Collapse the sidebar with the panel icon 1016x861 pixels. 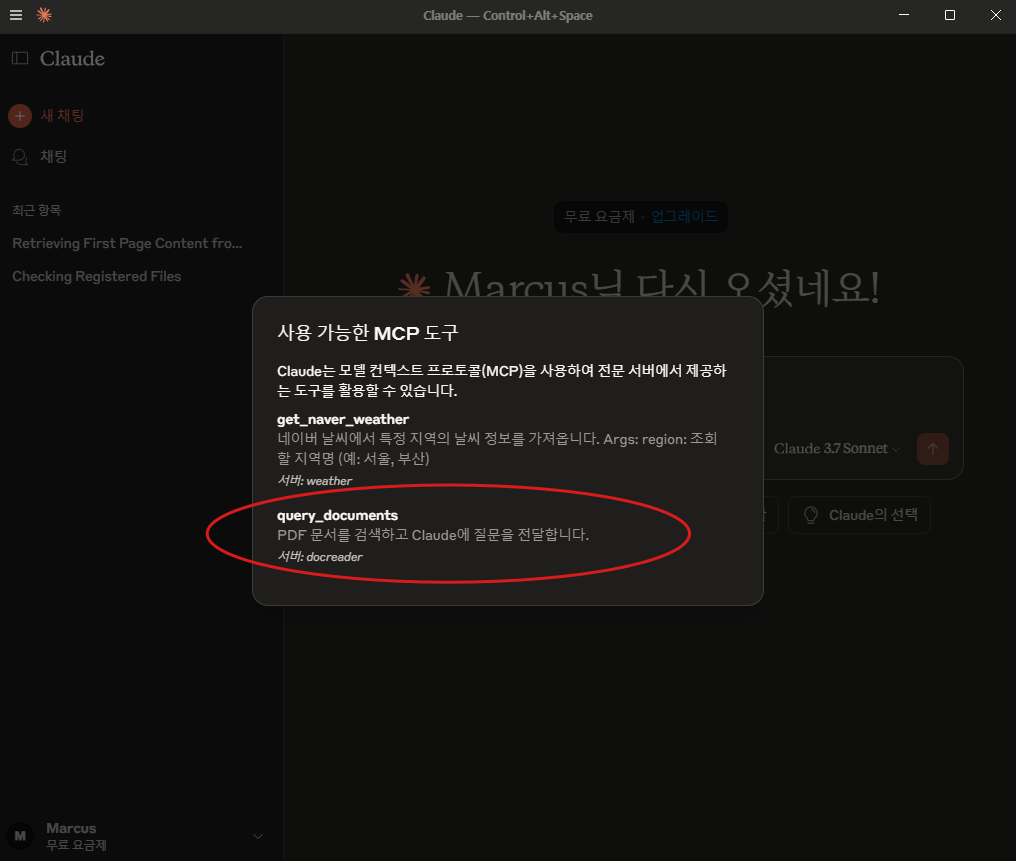[20, 58]
